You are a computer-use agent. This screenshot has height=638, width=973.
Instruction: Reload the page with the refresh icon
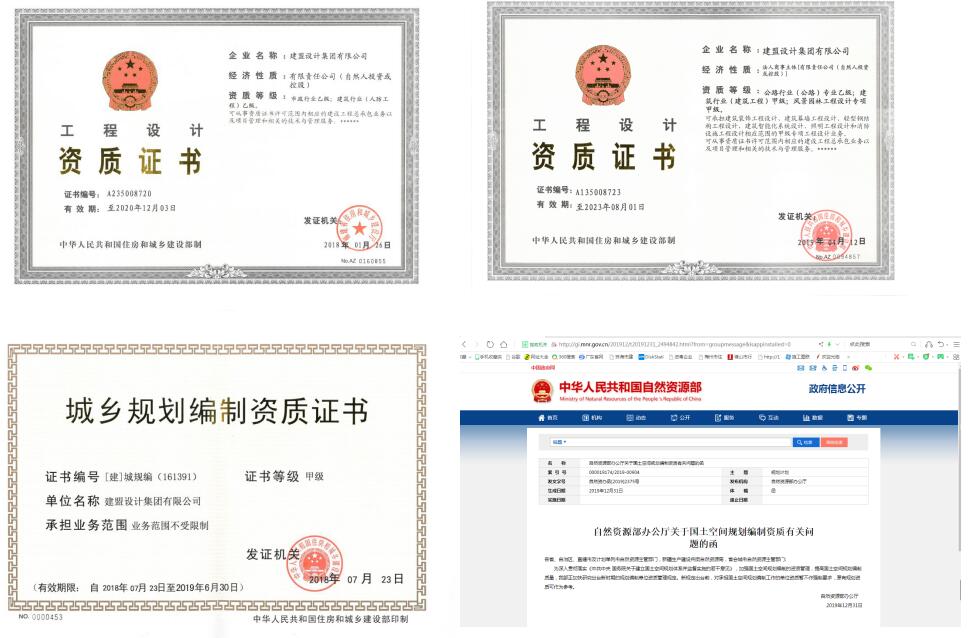[492, 344]
